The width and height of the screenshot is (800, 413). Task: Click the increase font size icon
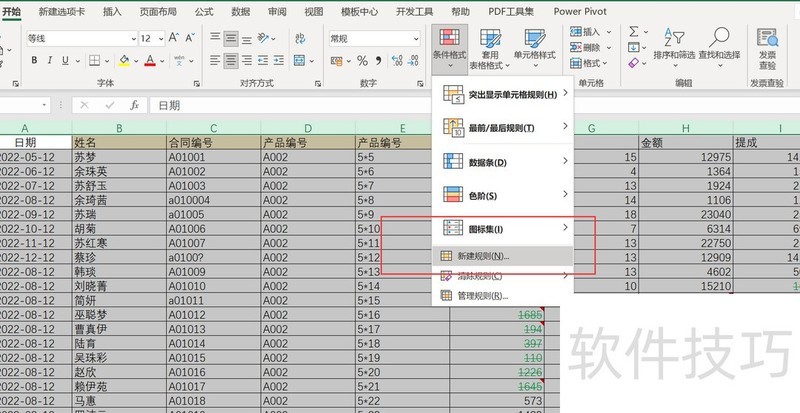[x=173, y=39]
